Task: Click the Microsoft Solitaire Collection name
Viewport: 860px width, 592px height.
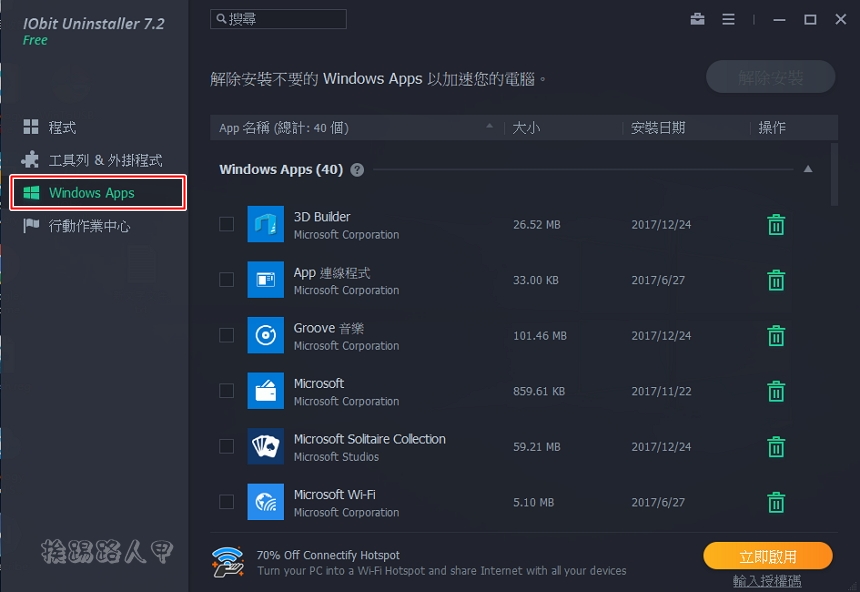Action: (x=370, y=439)
